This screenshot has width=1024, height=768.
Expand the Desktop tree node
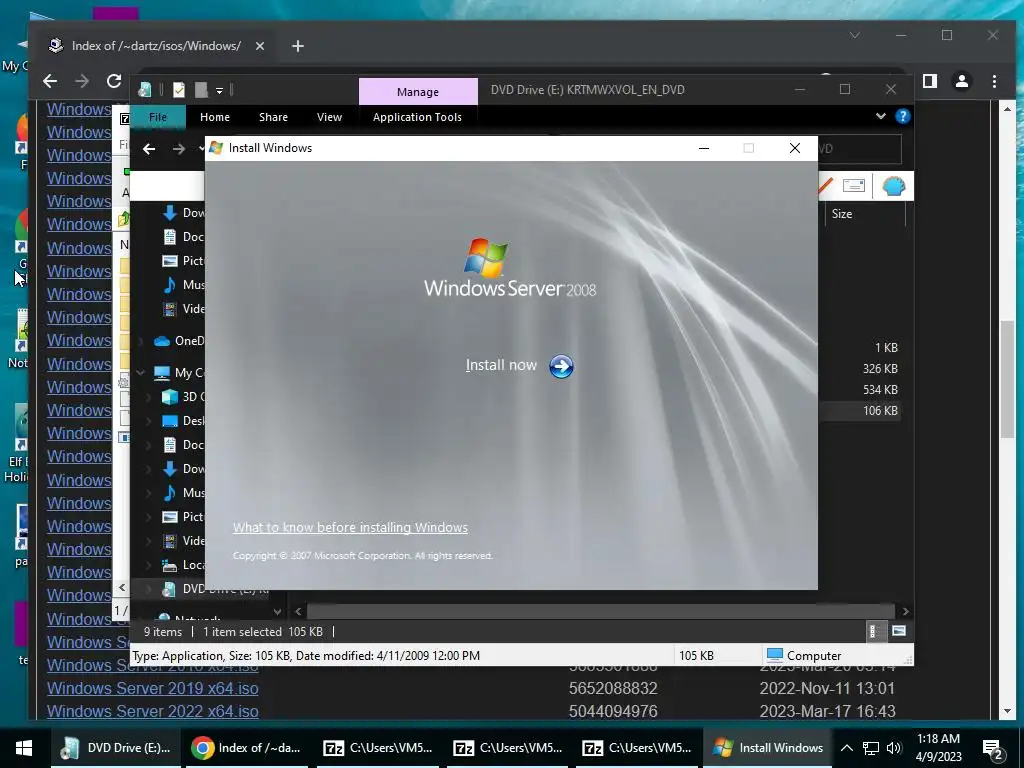point(148,421)
